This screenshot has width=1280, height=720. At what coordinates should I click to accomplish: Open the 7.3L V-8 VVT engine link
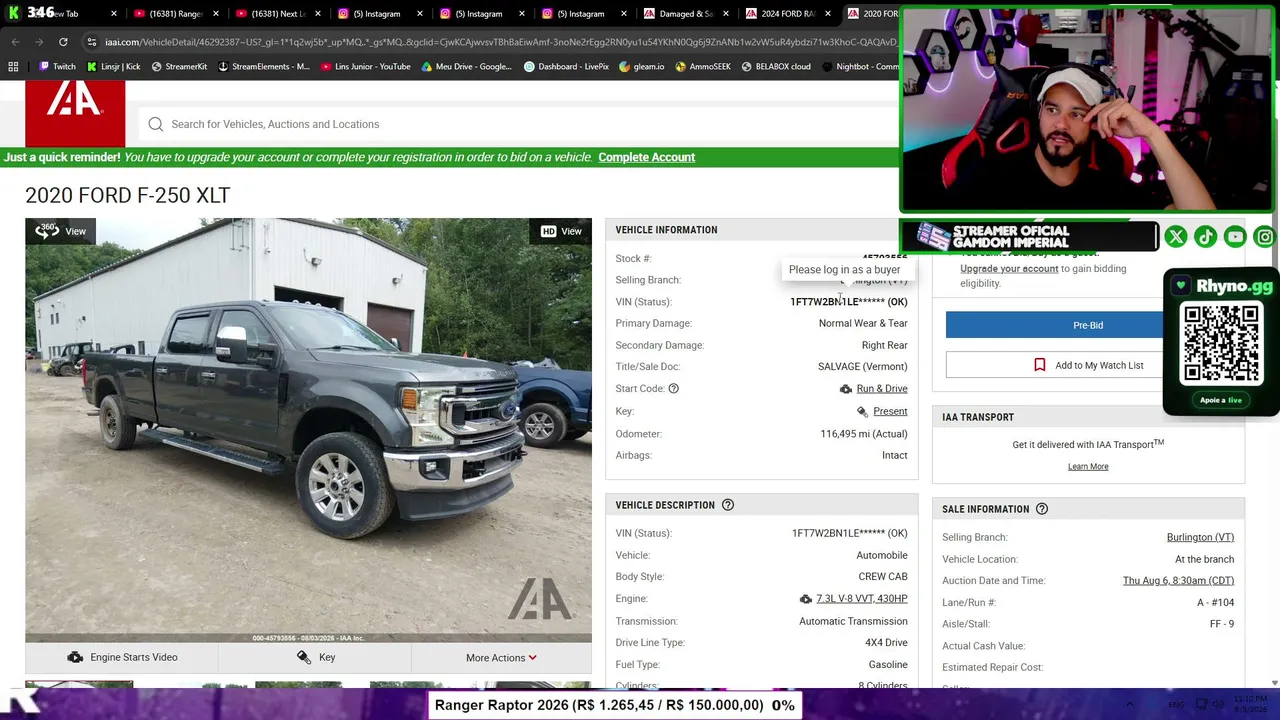862,599
